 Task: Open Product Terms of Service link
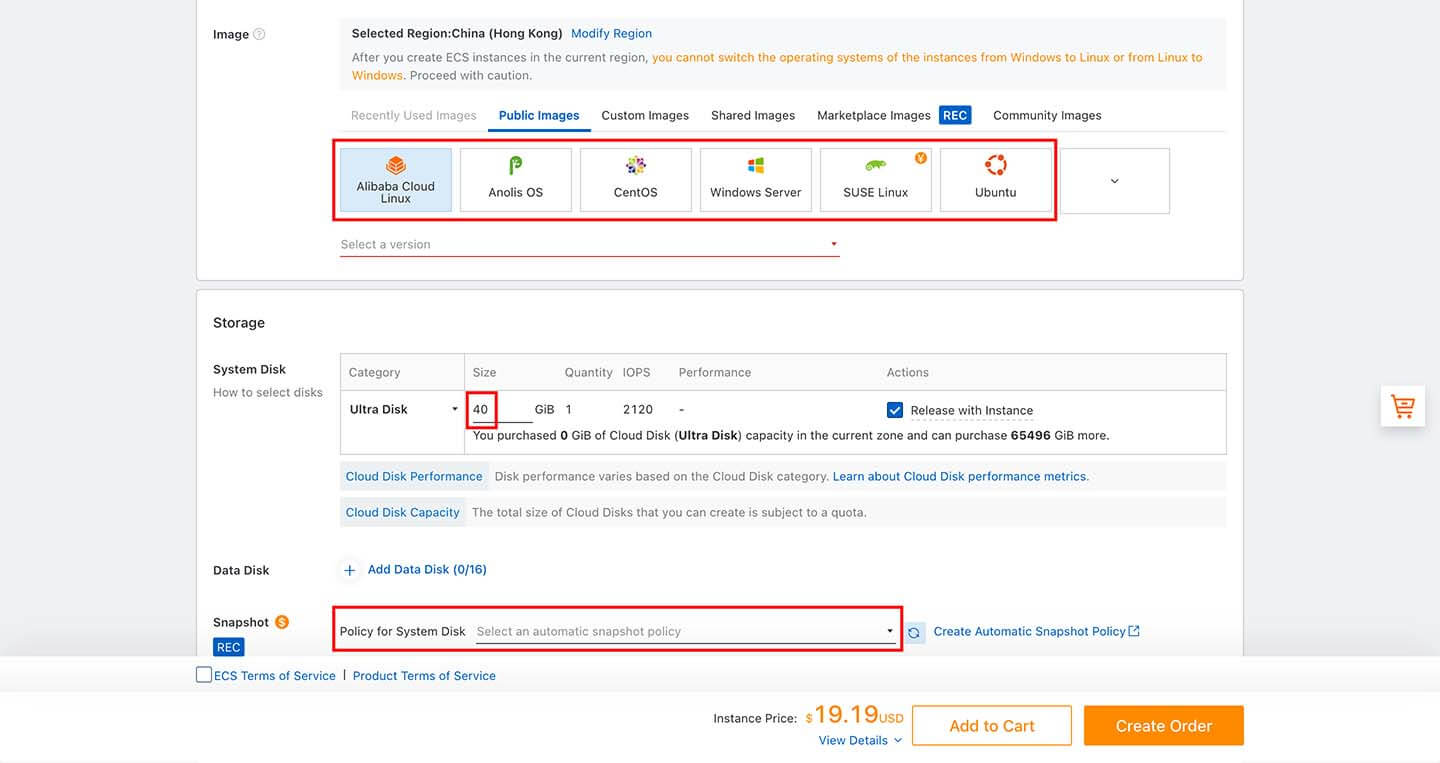click(x=424, y=676)
